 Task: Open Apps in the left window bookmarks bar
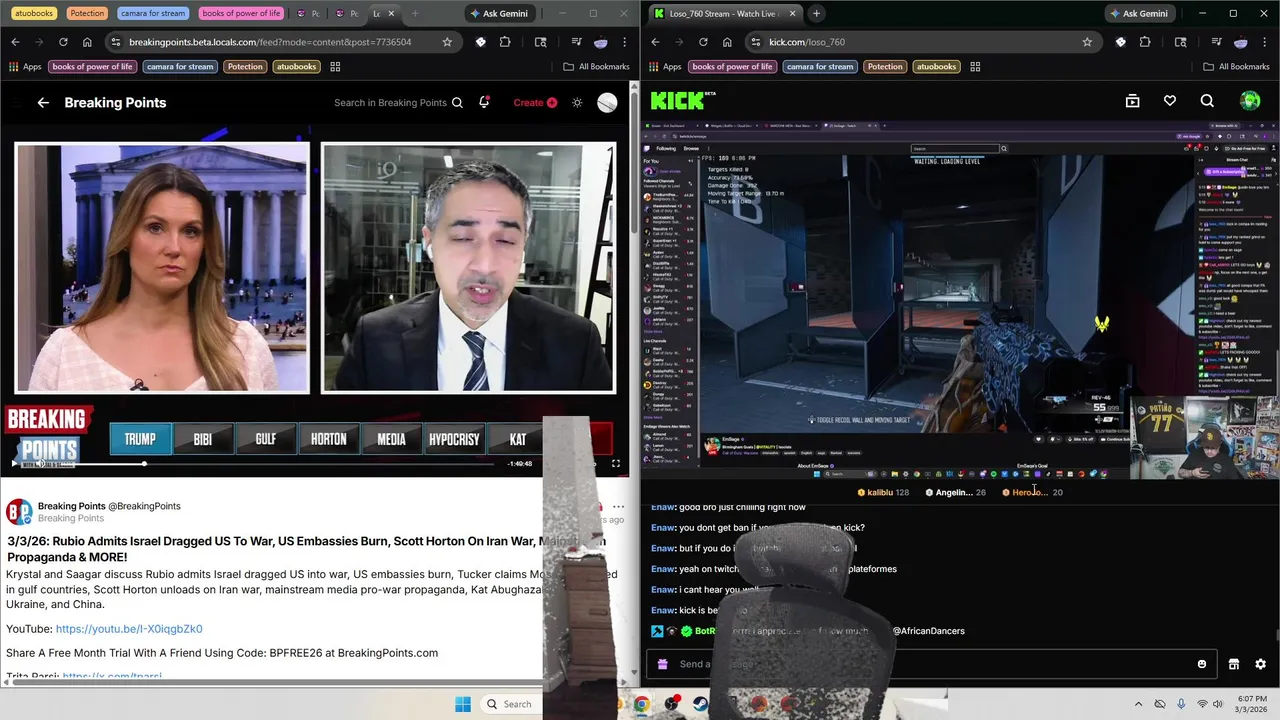pyautogui.click(x=25, y=67)
